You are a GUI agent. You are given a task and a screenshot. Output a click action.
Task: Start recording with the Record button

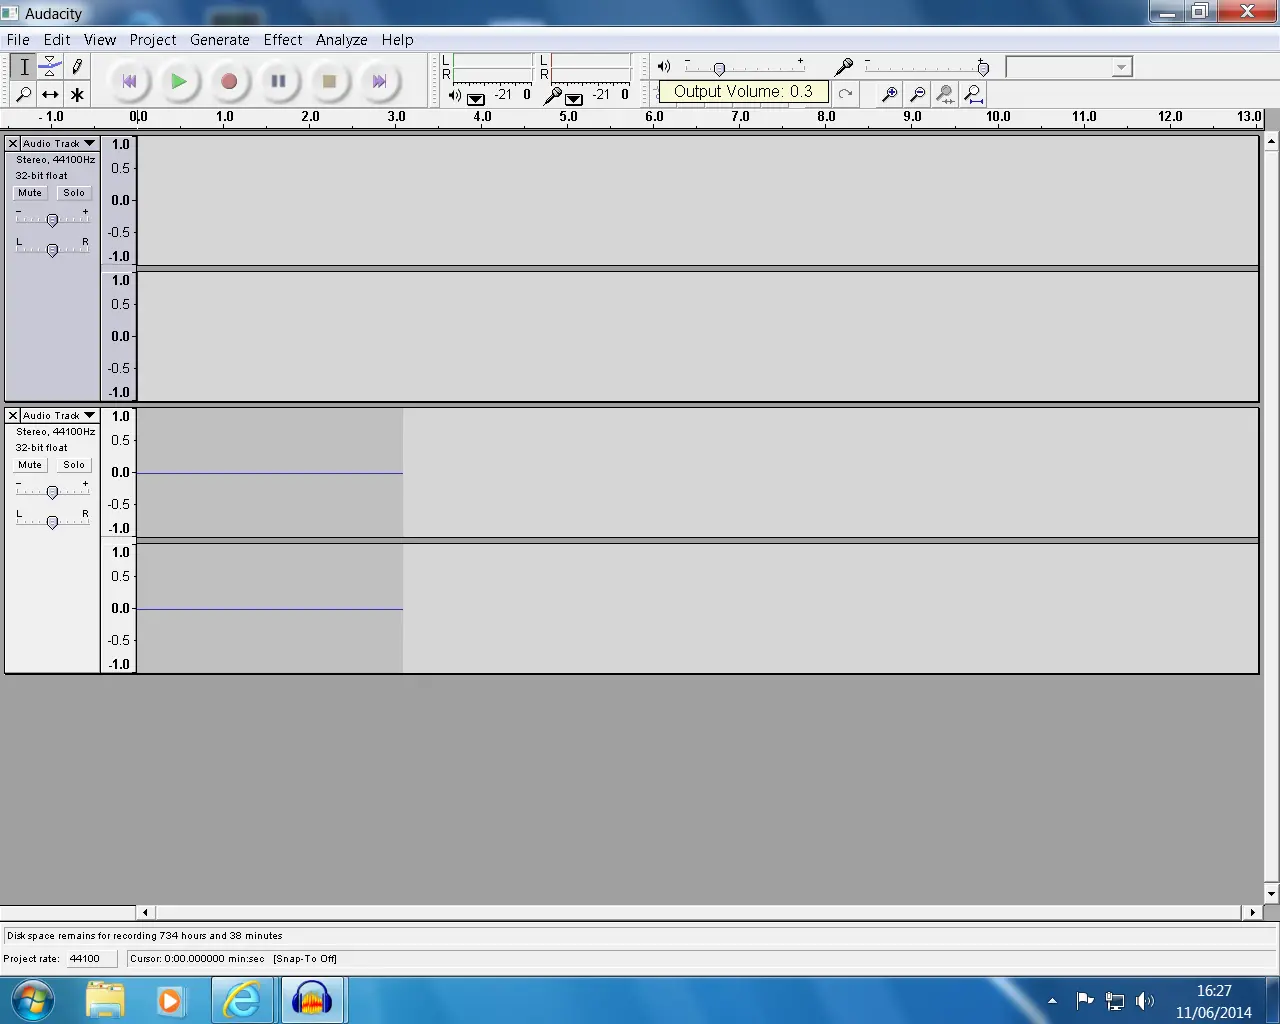(229, 81)
